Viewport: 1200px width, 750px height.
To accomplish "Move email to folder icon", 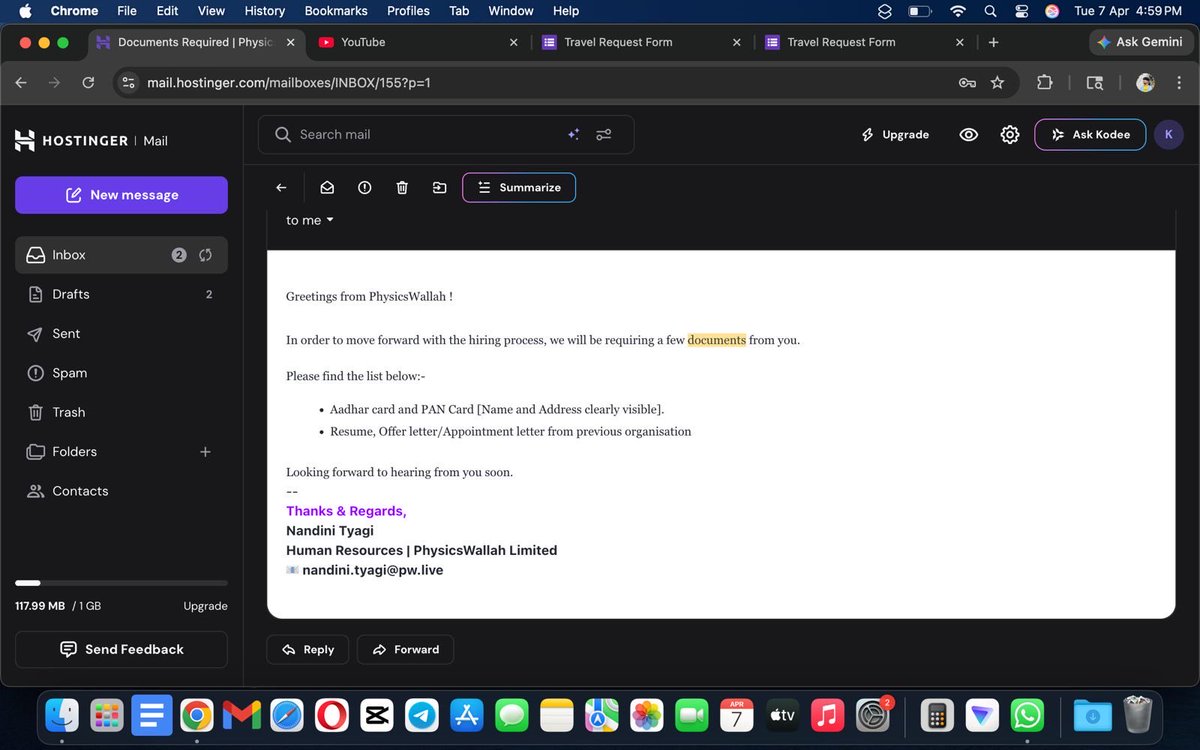I will 439,187.
